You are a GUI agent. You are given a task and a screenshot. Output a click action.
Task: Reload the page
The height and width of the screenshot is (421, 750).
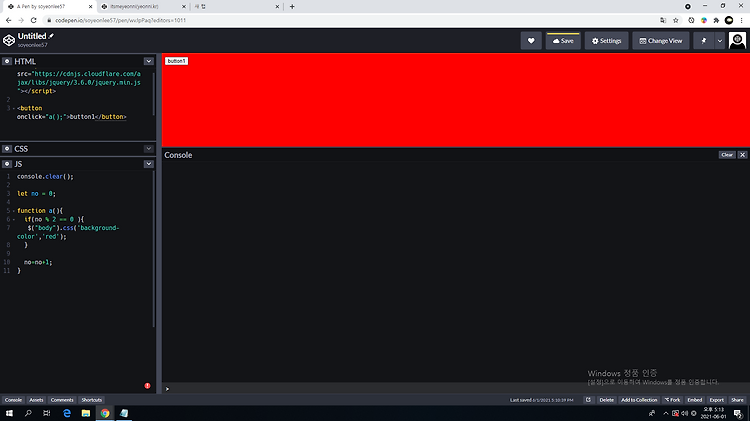(33, 20)
